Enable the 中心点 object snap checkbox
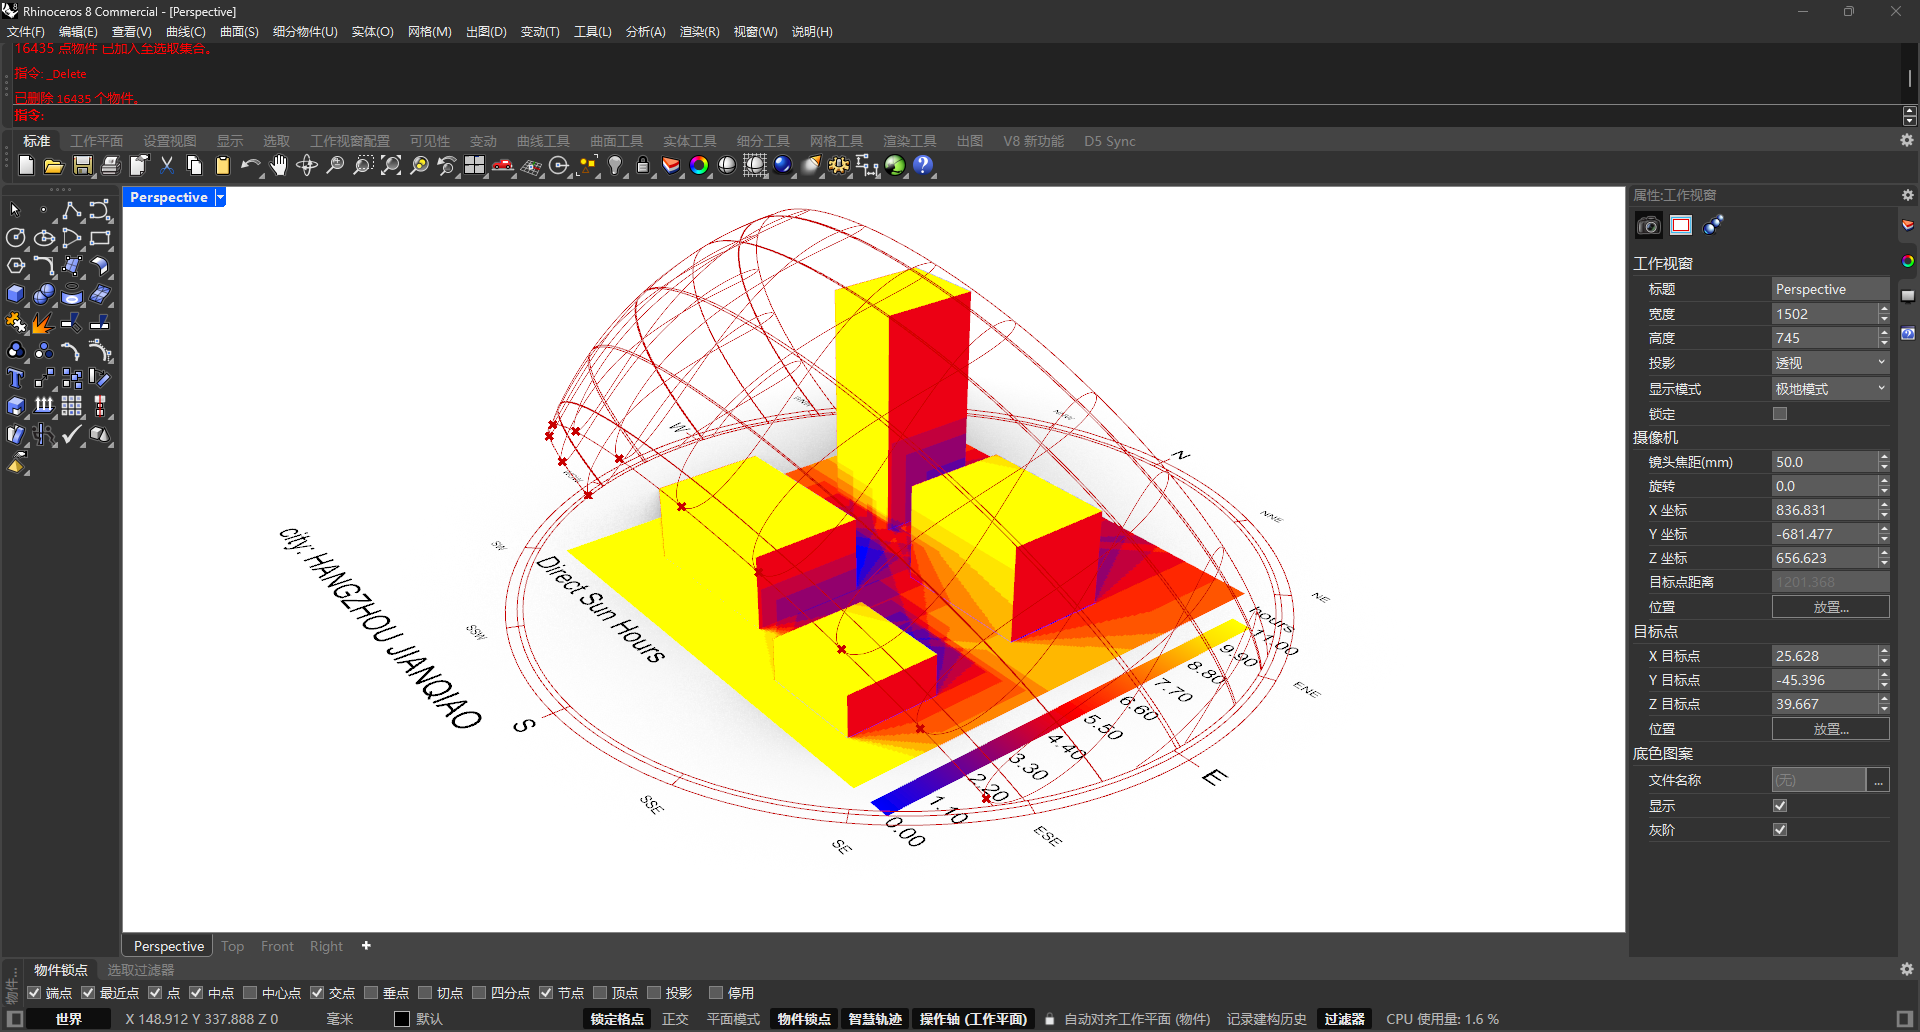The image size is (1920, 1032). tap(250, 993)
